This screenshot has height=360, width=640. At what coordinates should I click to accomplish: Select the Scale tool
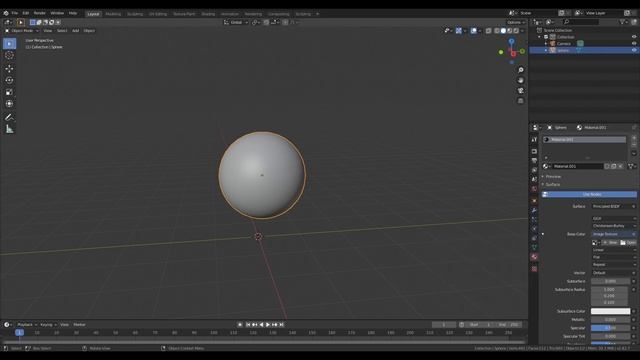pyautogui.click(x=9, y=92)
